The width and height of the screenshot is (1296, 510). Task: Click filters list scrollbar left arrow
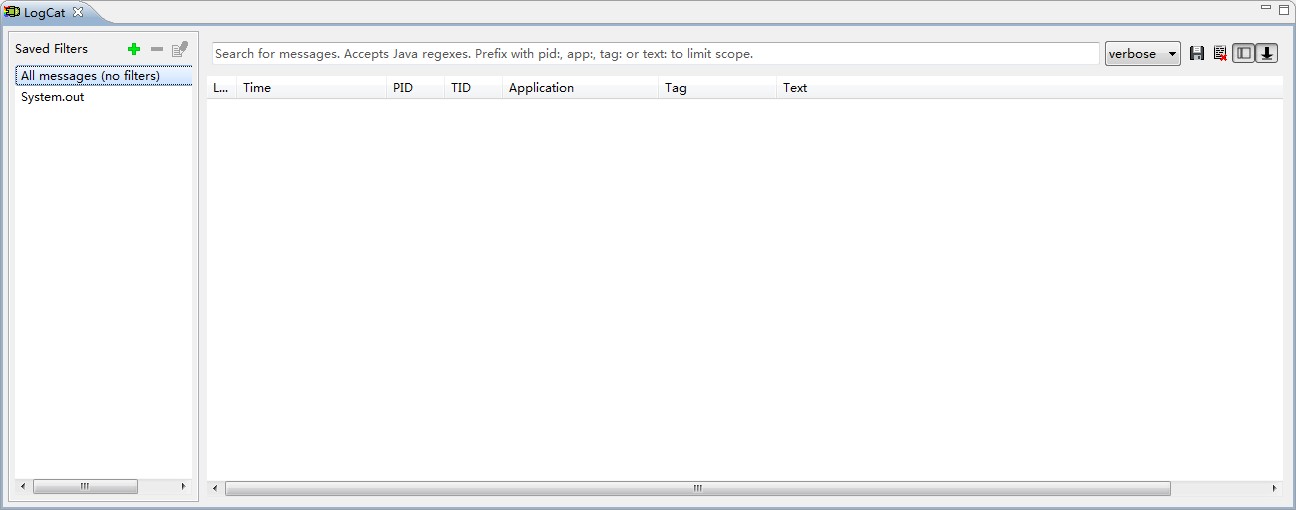pyautogui.click(x=24, y=487)
